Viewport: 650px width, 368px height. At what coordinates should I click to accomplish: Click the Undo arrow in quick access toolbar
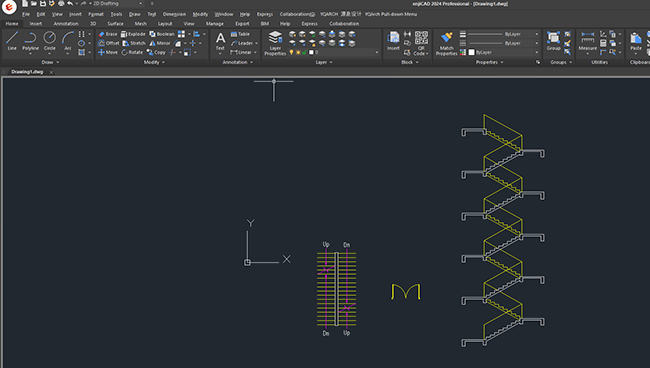[x=70, y=3]
